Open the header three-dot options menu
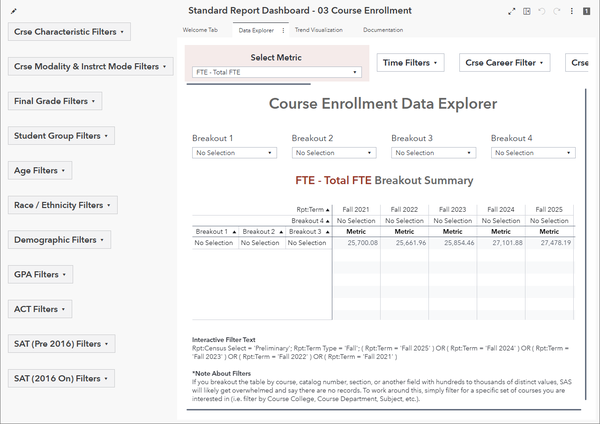The height and width of the screenshot is (424, 600). point(572,11)
